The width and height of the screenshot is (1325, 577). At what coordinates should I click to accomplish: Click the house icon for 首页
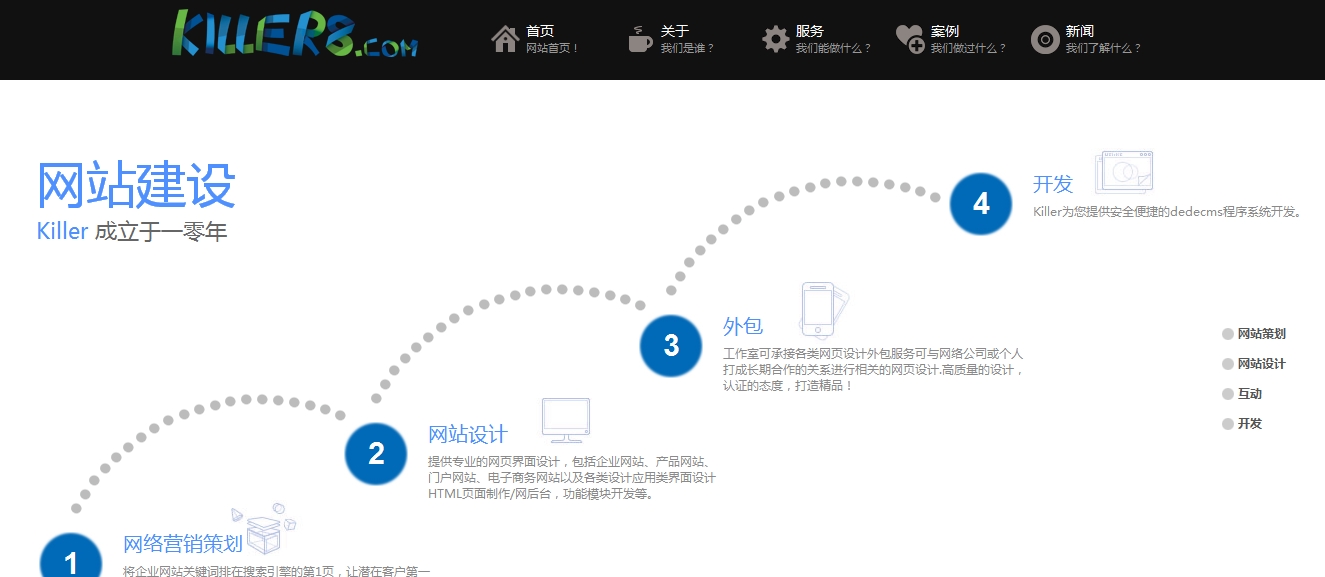505,39
